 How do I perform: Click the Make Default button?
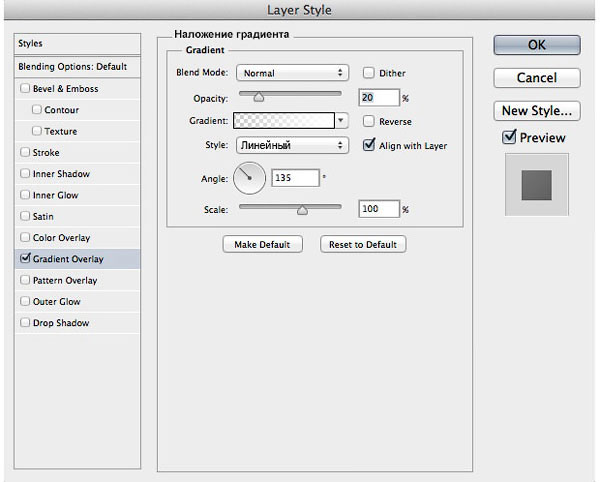[262, 244]
